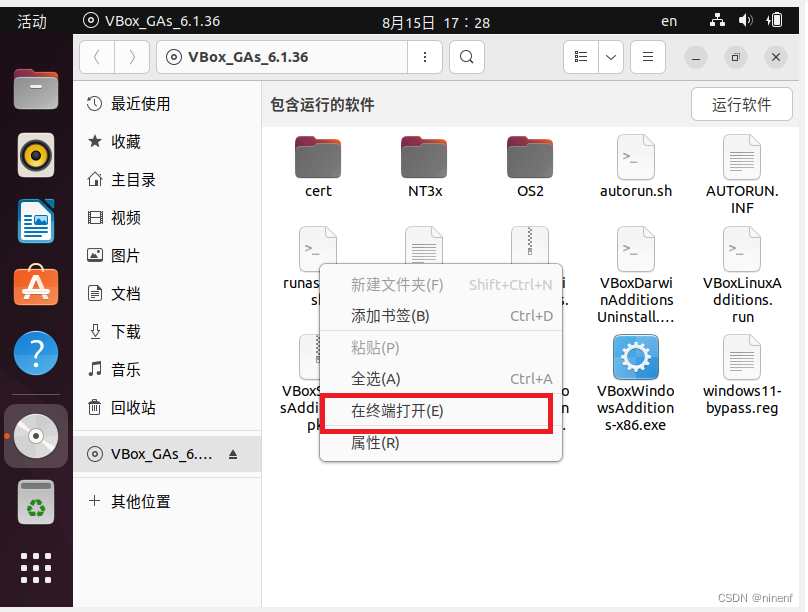Open Trash from the dock
Viewport: 808px width, 612px height.
pyautogui.click(x=36, y=502)
